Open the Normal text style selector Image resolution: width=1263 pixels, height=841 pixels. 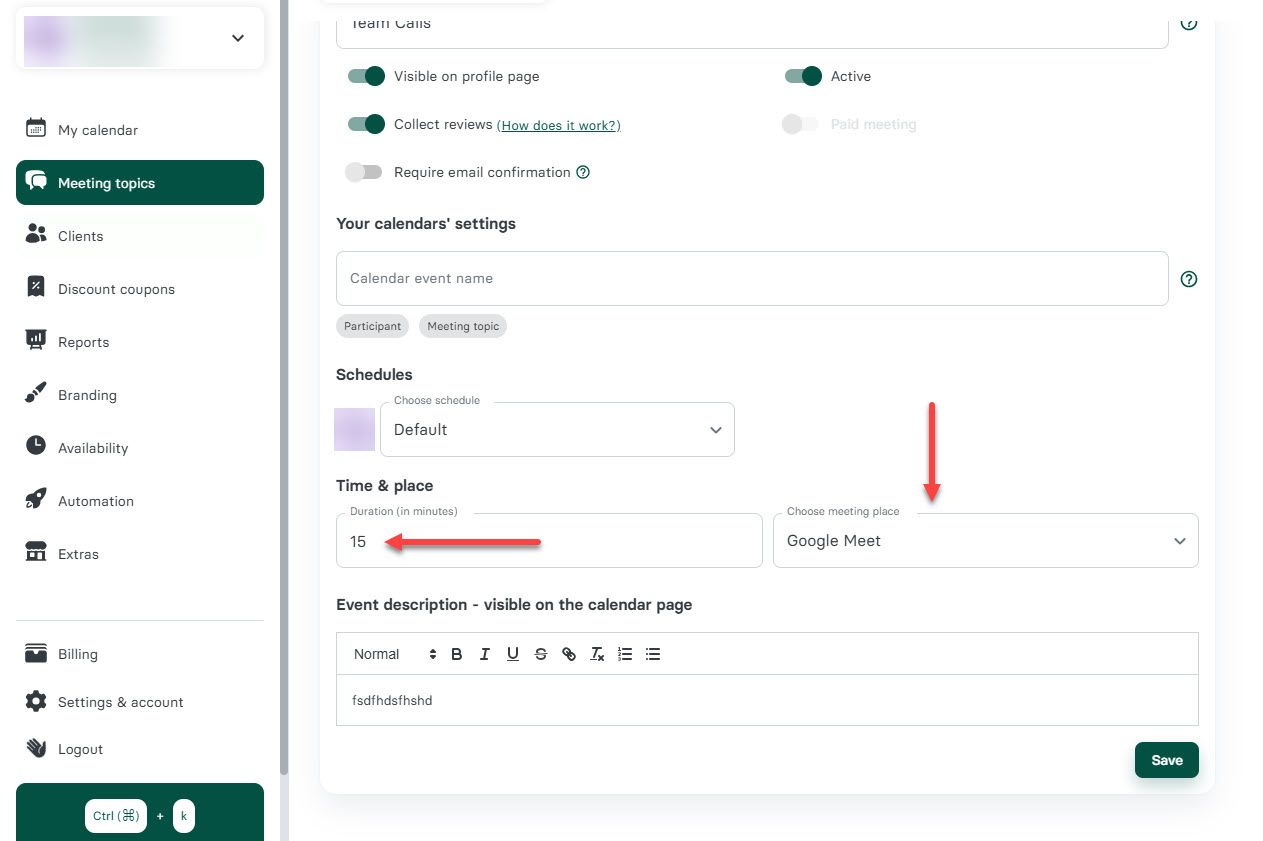click(394, 654)
